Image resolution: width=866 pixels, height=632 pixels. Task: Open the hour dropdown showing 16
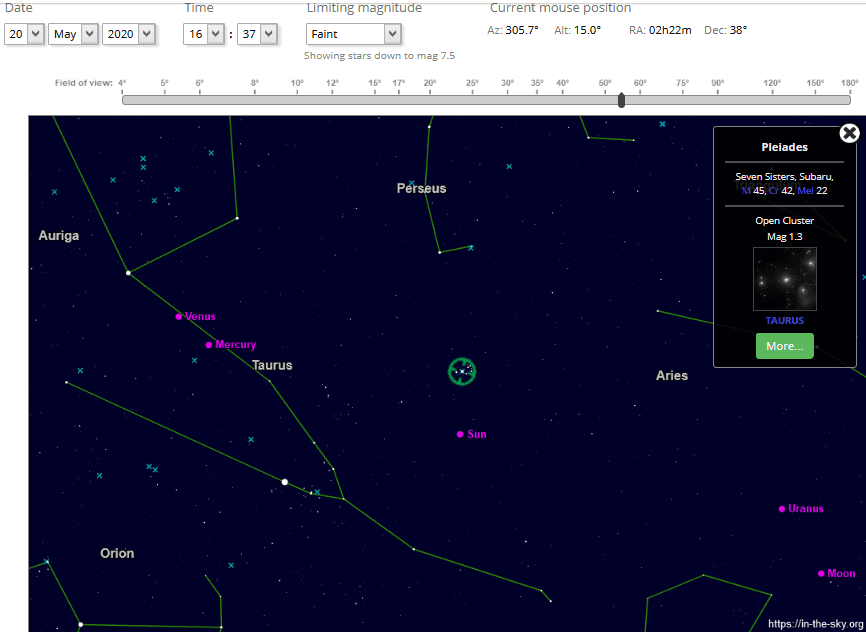[x=203, y=34]
